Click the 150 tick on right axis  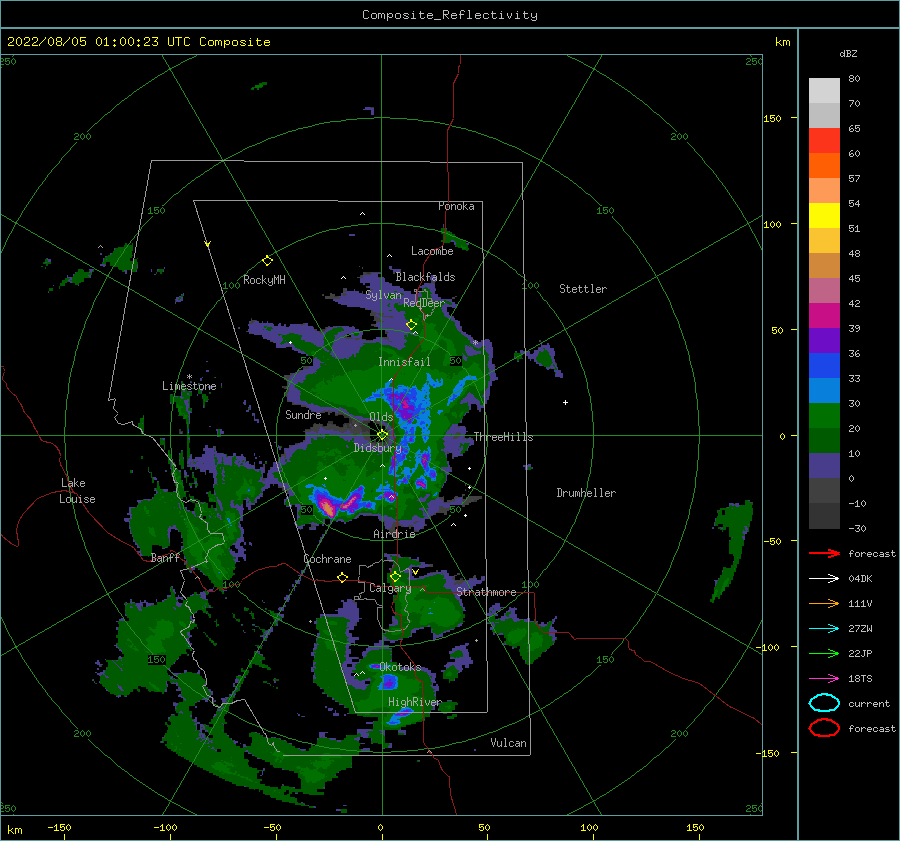pos(772,118)
